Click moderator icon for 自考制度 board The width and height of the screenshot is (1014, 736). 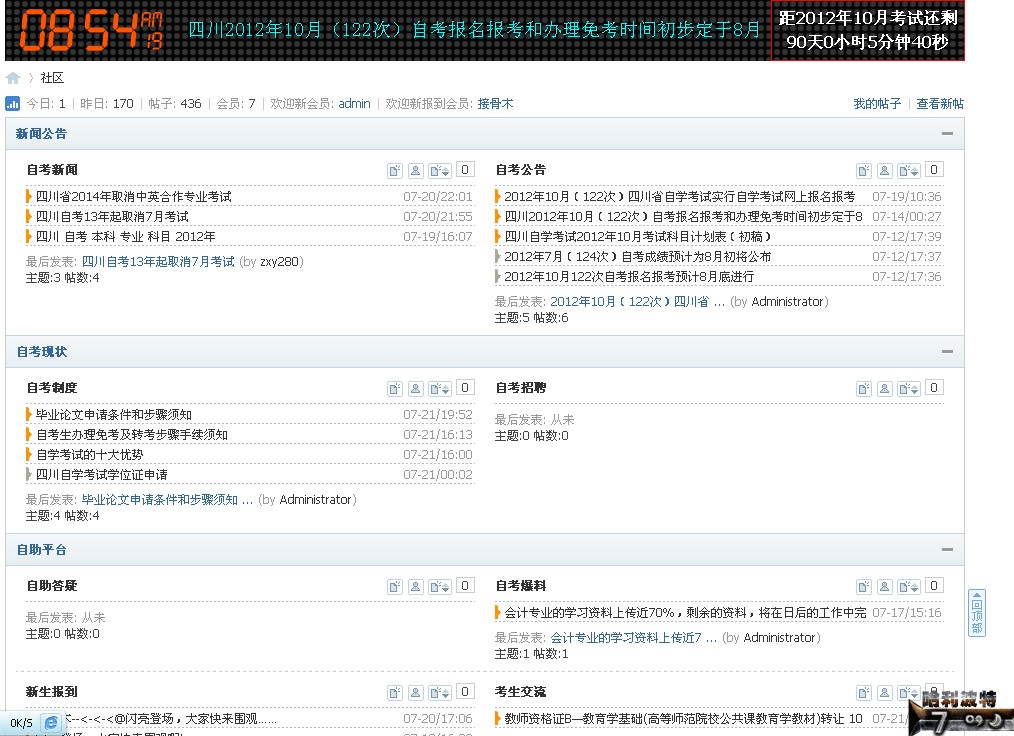point(416,389)
